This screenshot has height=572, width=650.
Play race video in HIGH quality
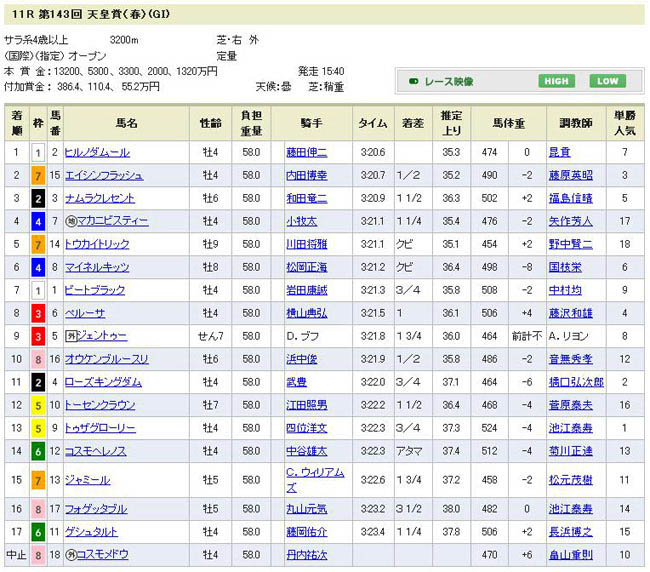pos(556,81)
